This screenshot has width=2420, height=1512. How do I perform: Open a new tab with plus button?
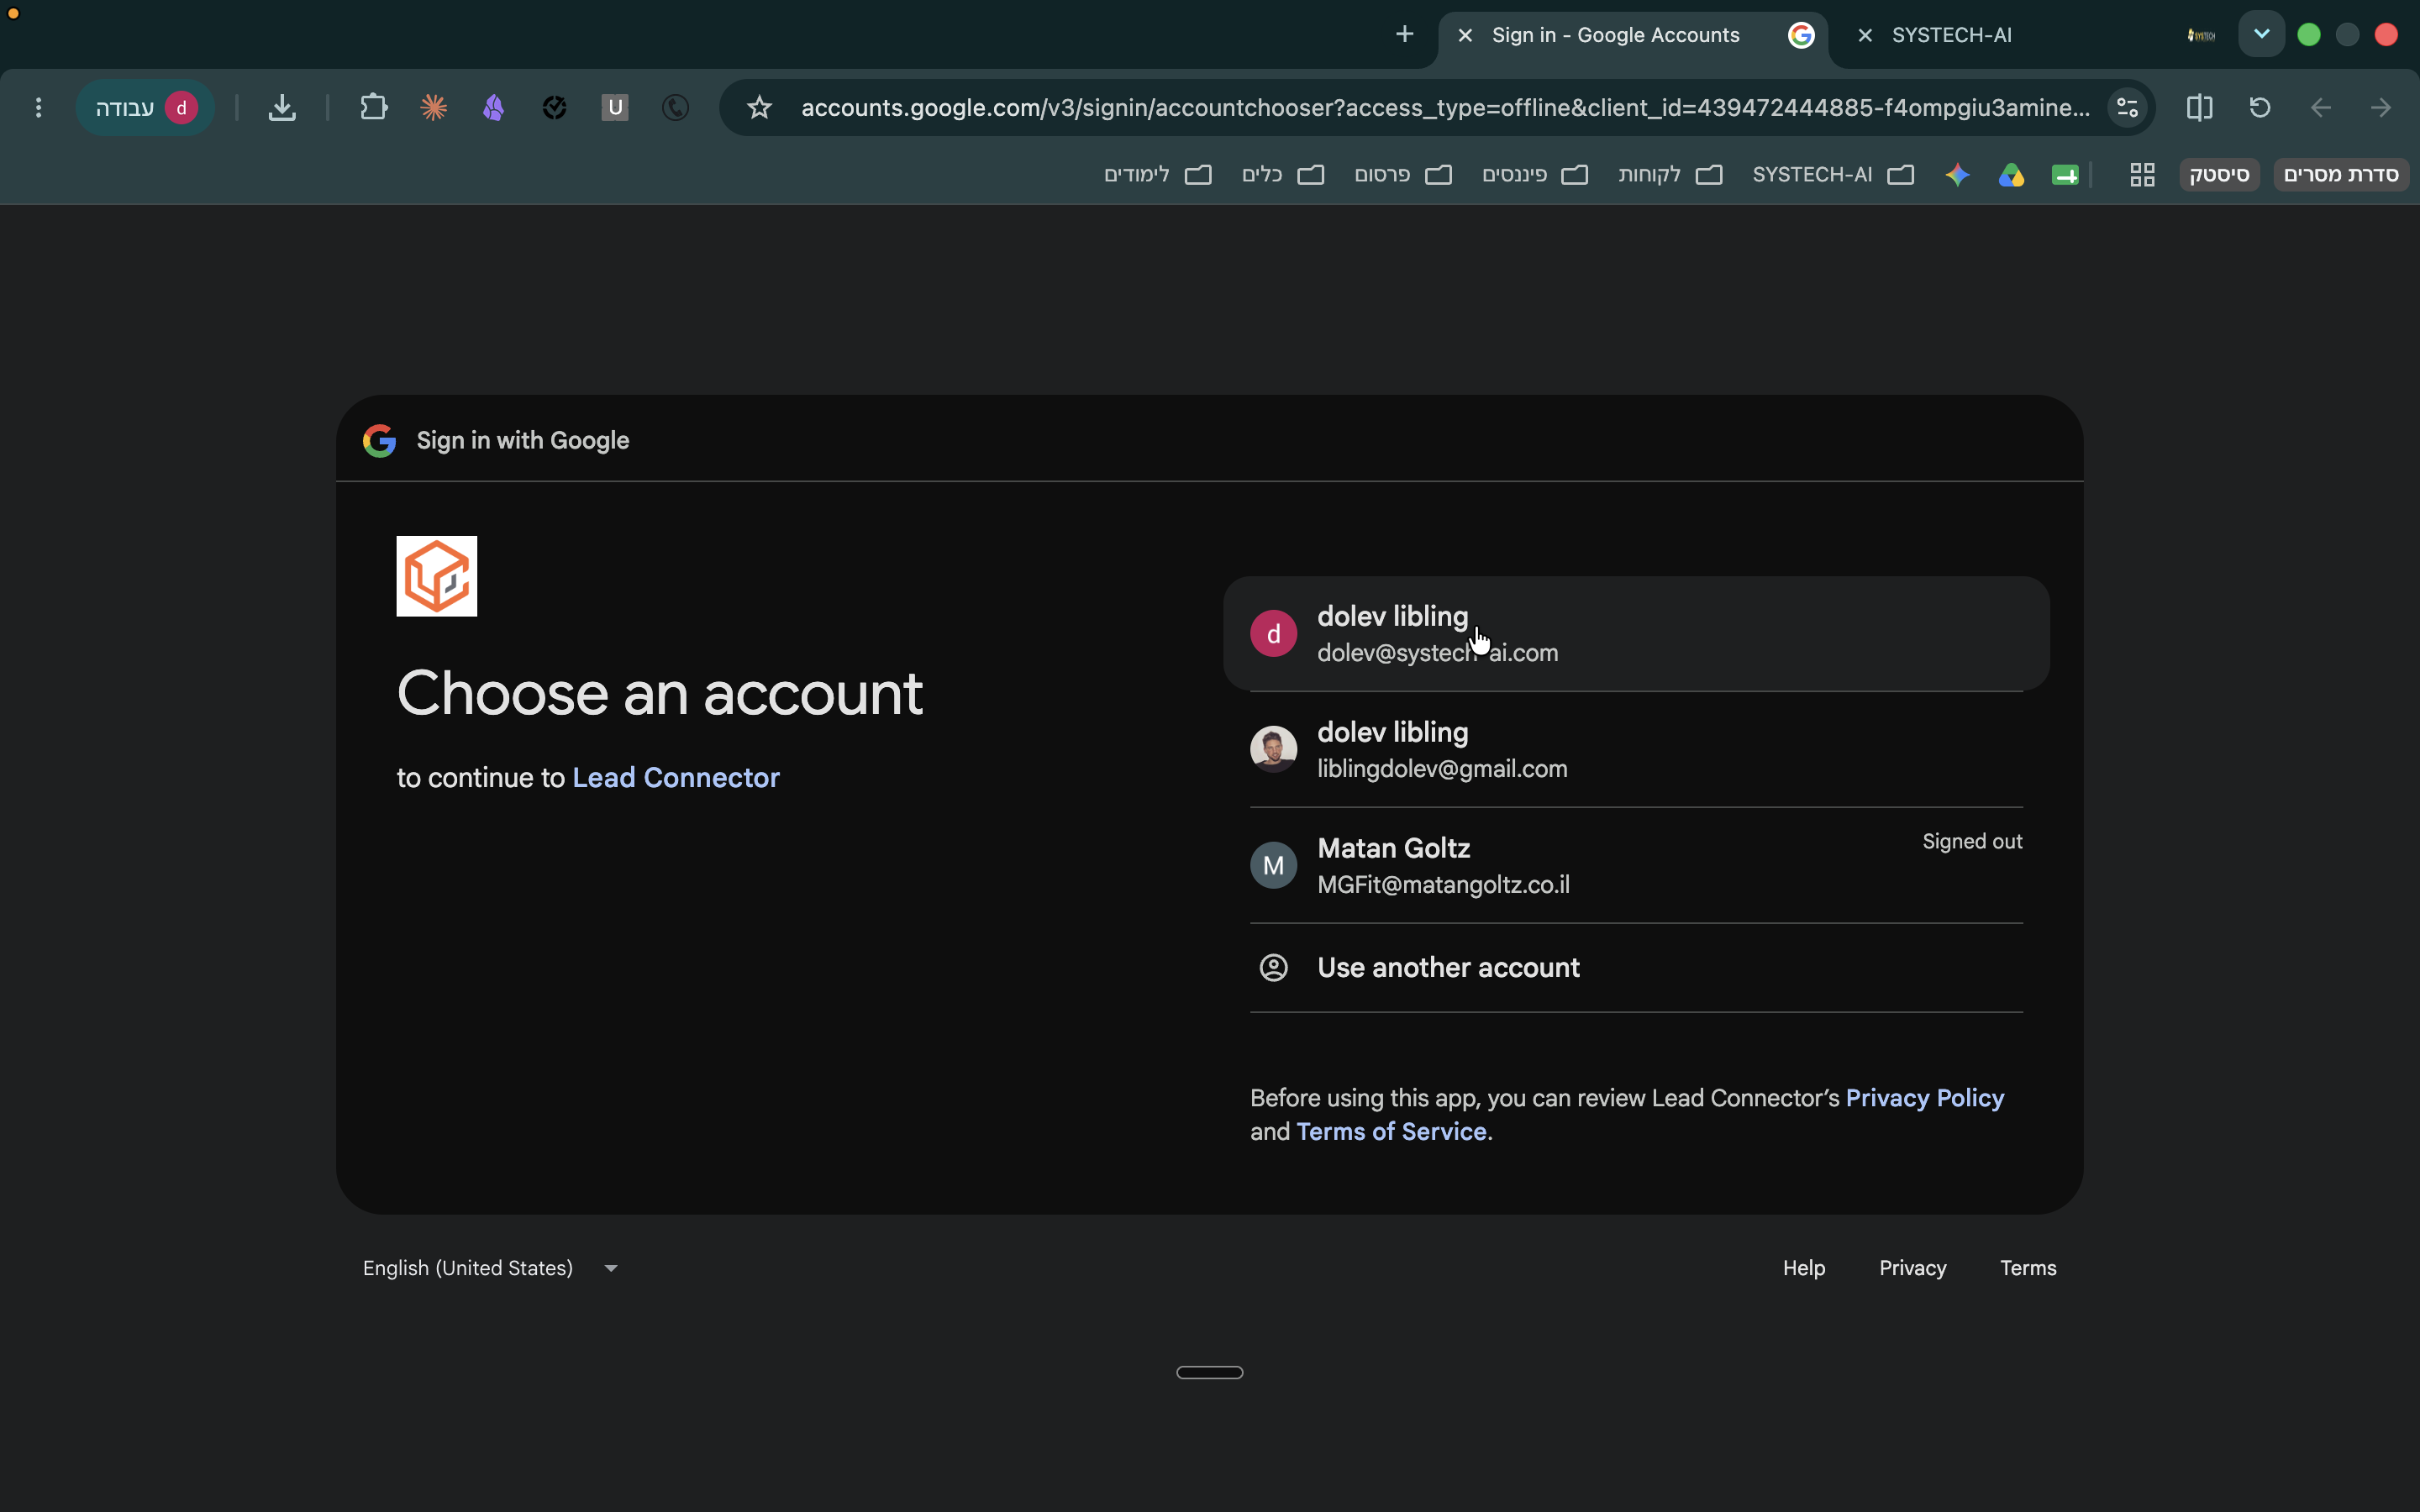point(1405,34)
